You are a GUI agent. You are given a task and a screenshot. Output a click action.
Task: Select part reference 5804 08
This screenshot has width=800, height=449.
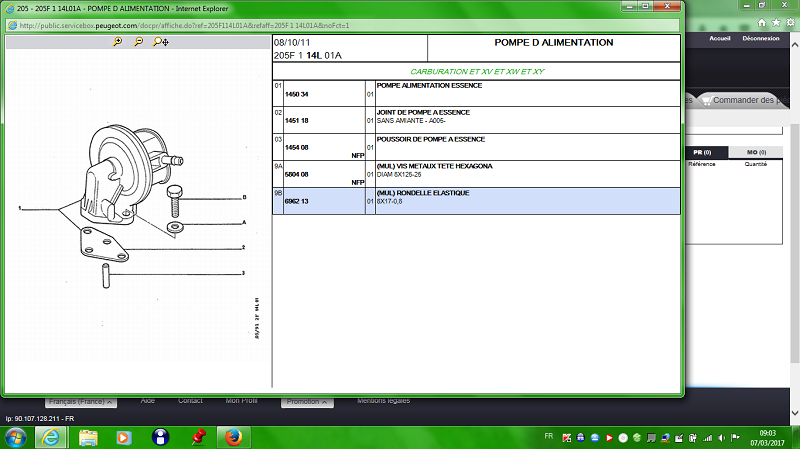pos(296,174)
